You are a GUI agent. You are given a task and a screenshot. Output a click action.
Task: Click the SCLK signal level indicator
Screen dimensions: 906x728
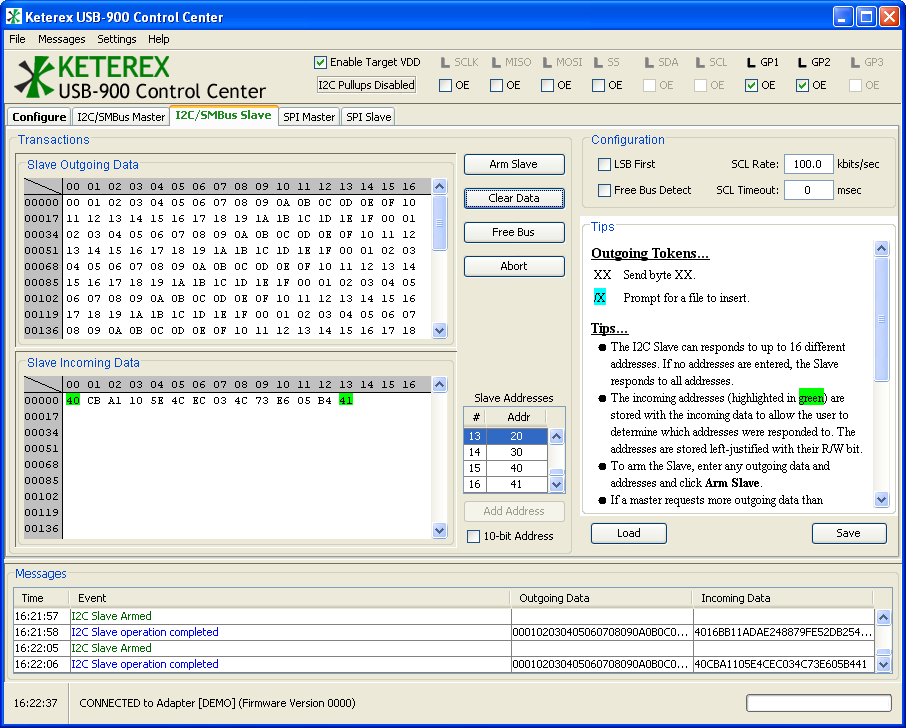445,63
